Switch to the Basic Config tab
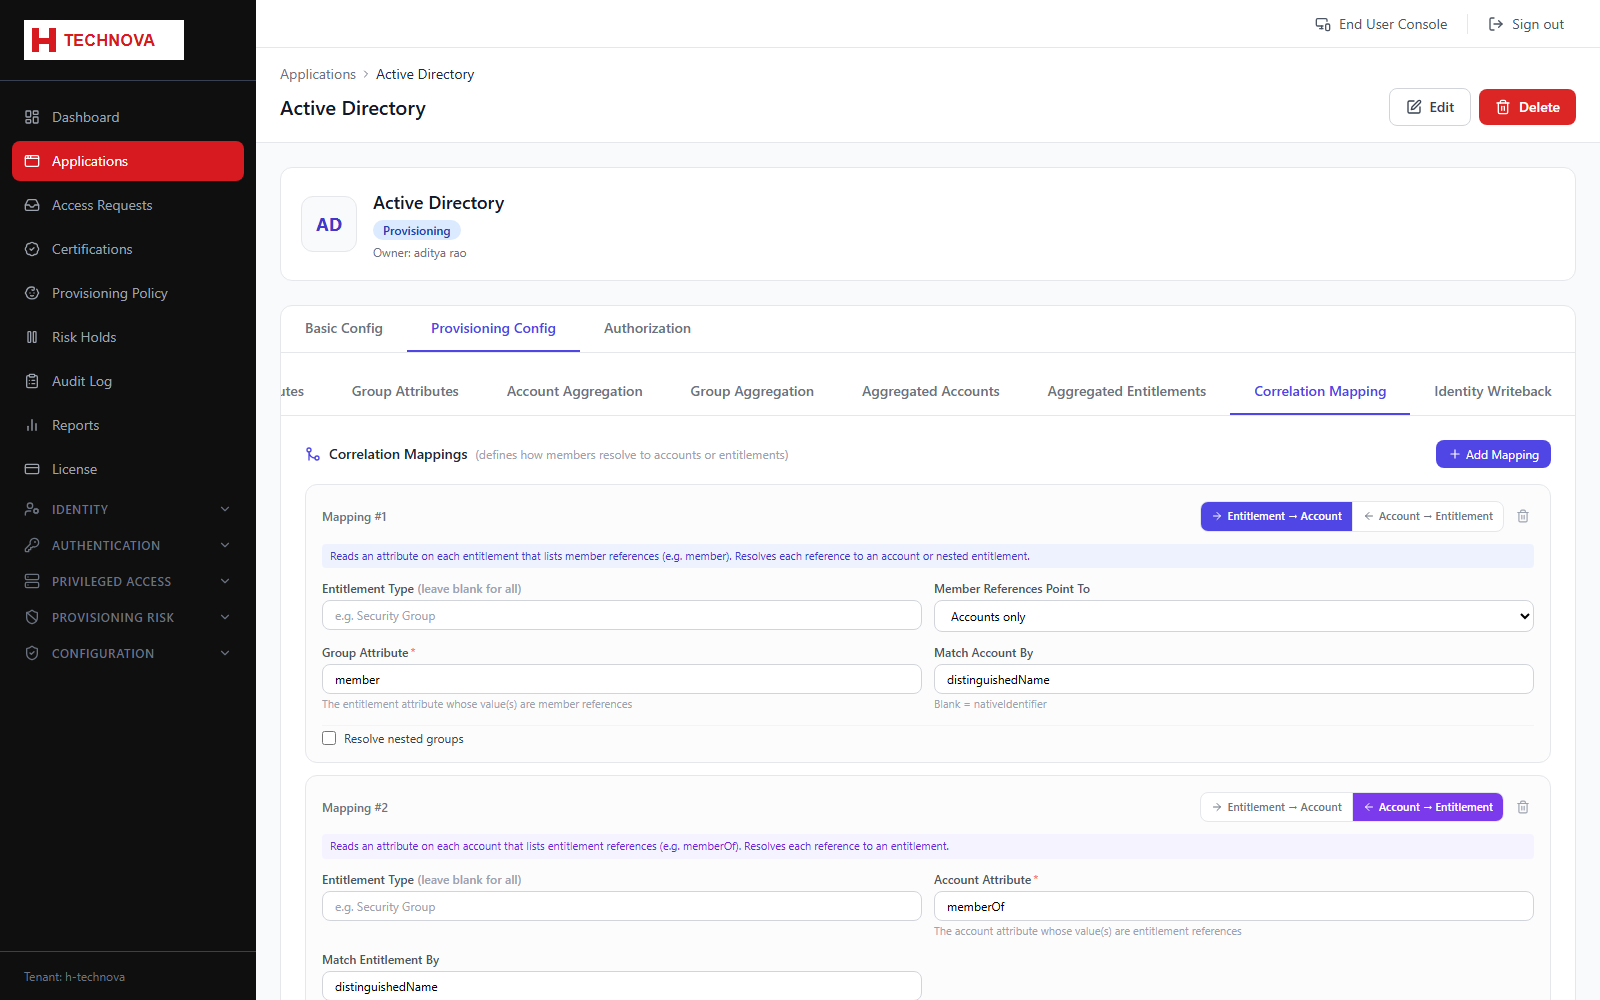The height and width of the screenshot is (1000, 1600). (x=344, y=328)
